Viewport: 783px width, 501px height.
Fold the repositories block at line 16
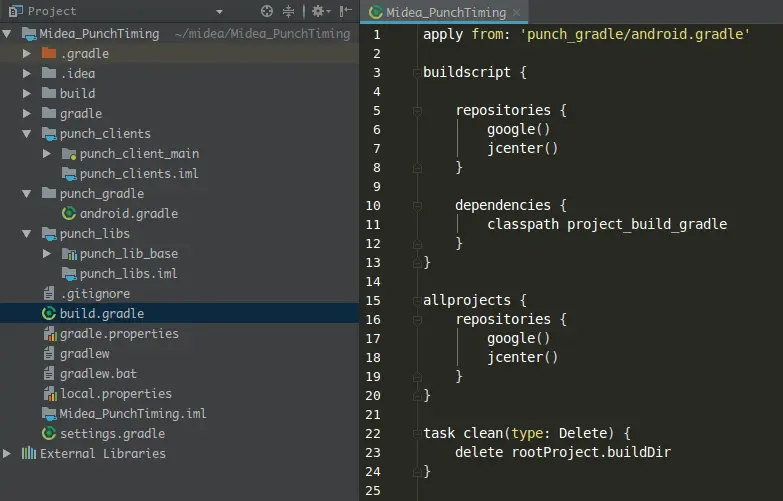coord(417,320)
